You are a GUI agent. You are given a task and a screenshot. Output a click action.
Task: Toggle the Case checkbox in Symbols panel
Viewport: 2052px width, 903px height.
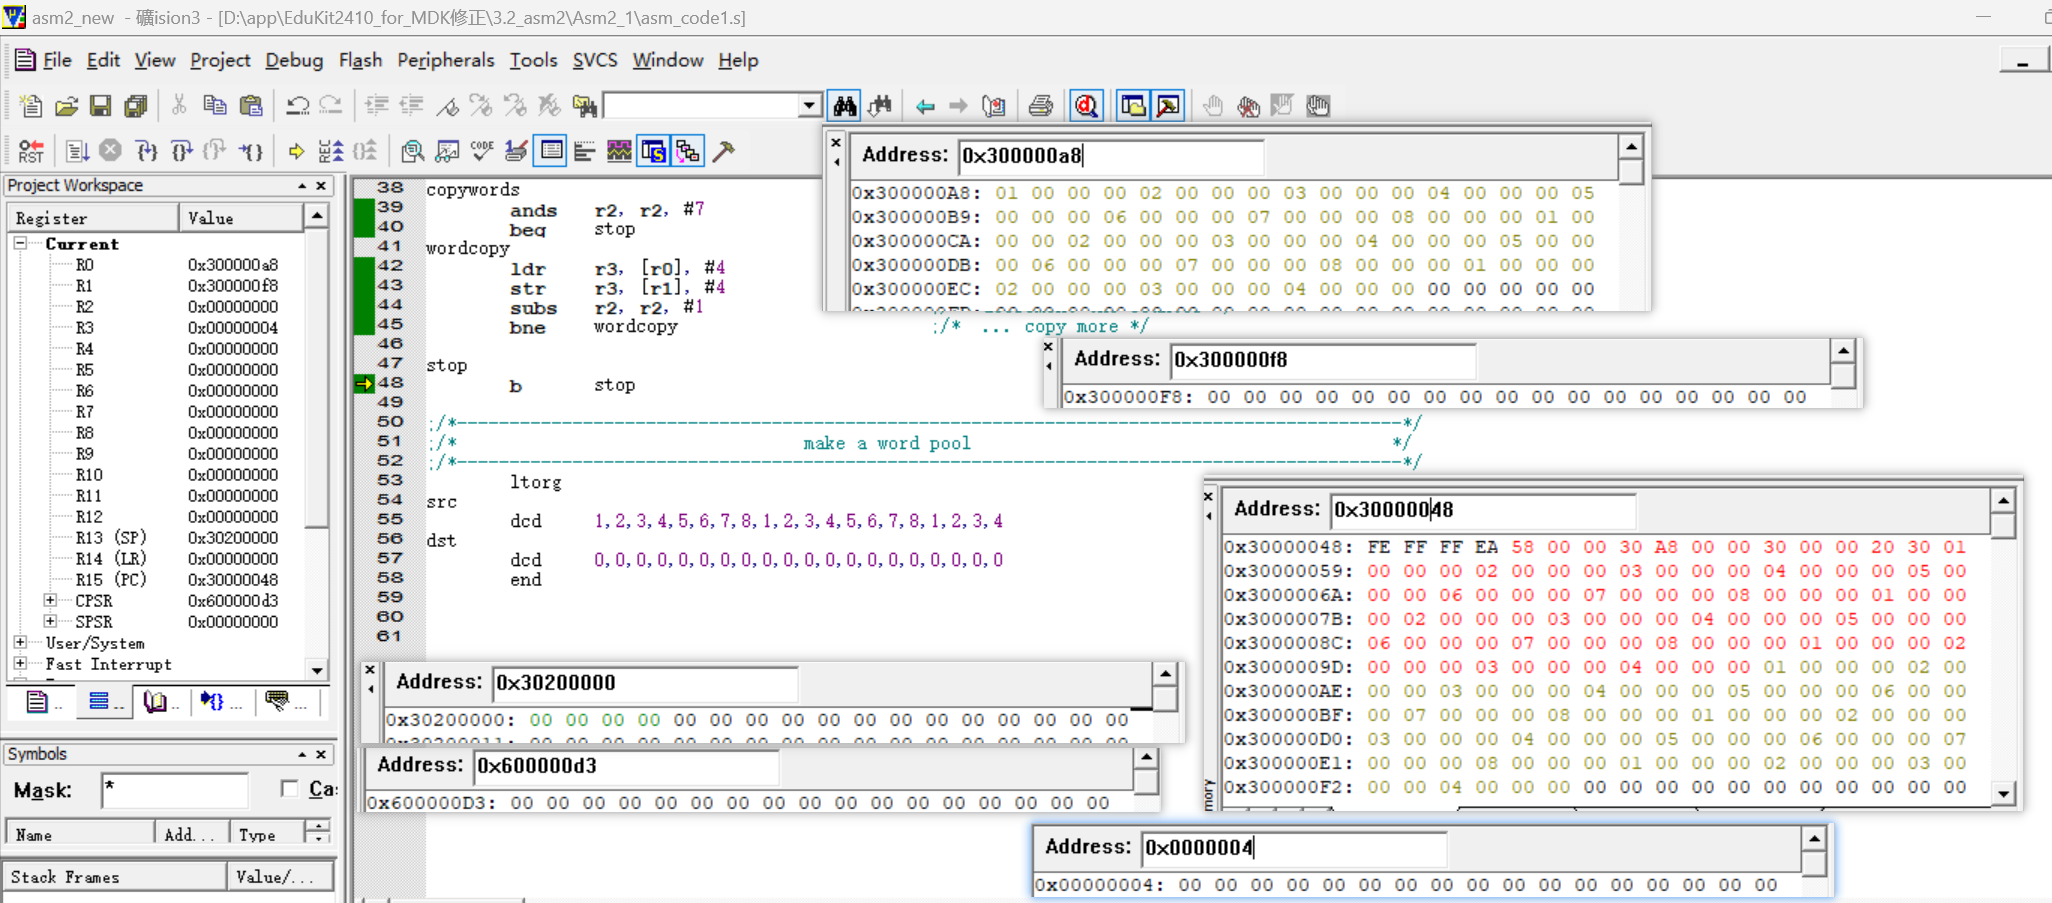(290, 789)
